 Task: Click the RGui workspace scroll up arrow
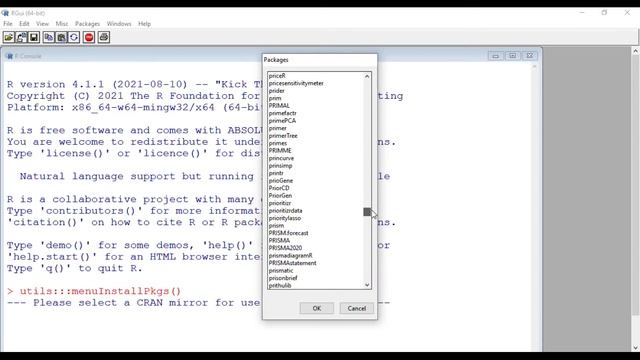636,51
